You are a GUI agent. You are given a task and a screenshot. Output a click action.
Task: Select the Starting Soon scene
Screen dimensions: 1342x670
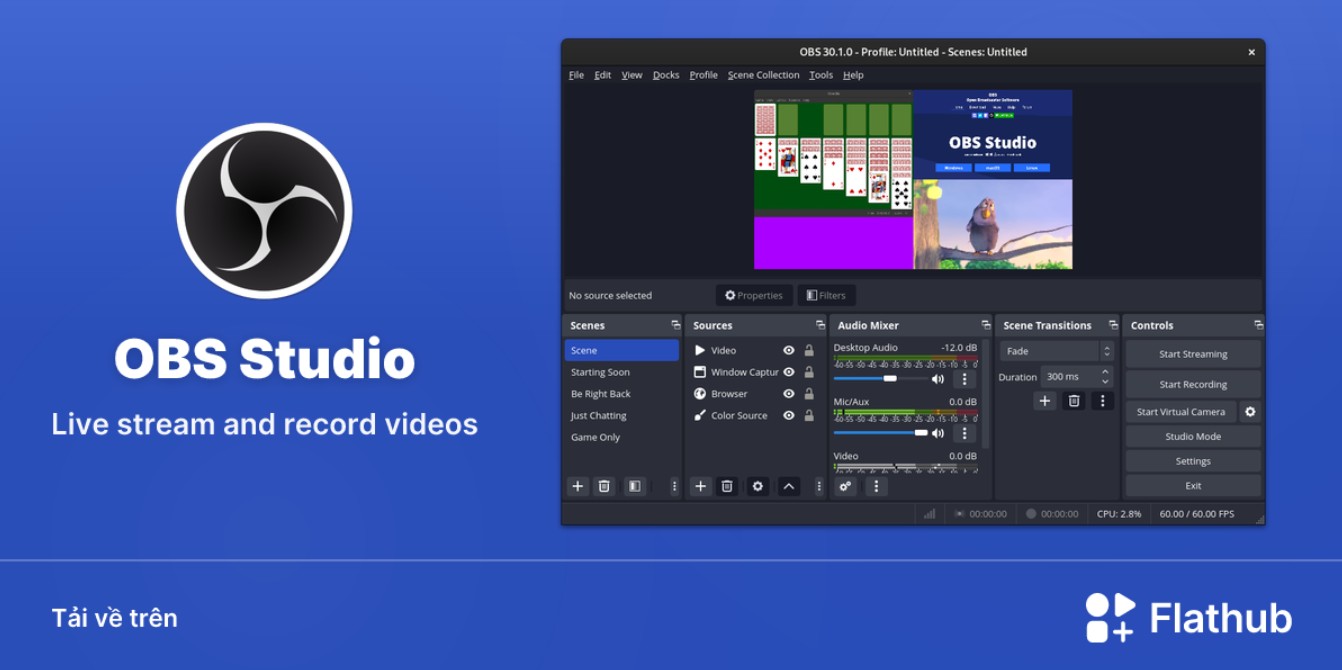point(621,372)
